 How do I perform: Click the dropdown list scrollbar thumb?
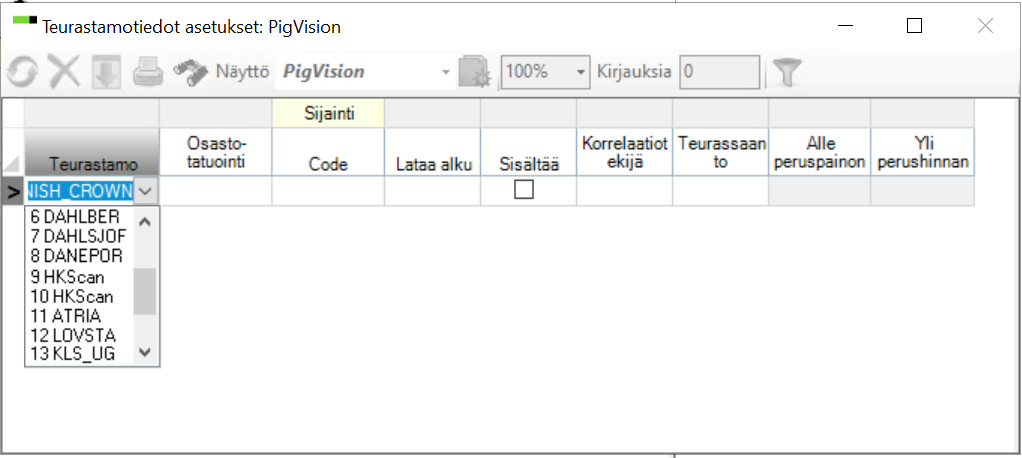(x=145, y=291)
